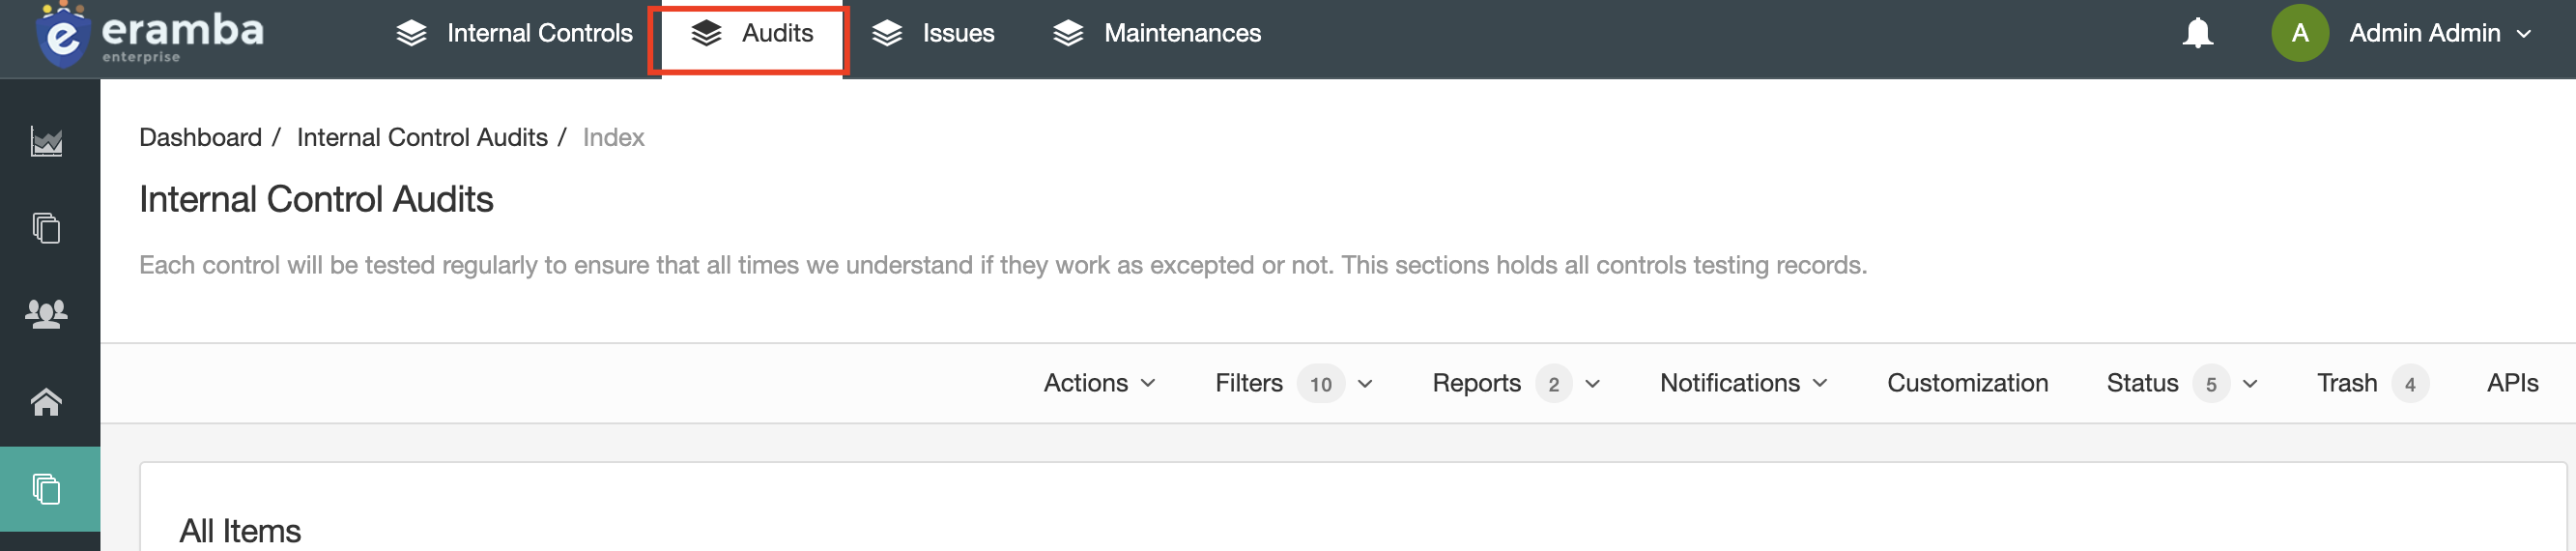This screenshot has height=551, width=2576.
Task: Open the Reports dropdown
Action: point(1516,383)
